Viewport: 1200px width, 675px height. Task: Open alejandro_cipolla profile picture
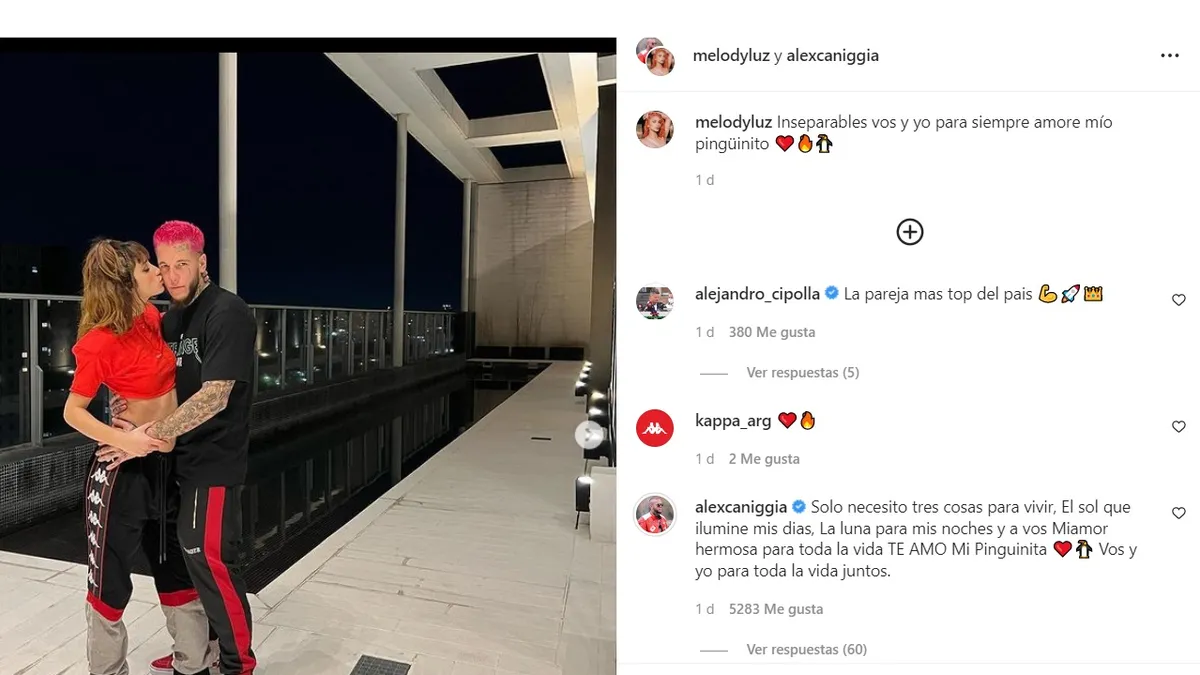(655, 301)
